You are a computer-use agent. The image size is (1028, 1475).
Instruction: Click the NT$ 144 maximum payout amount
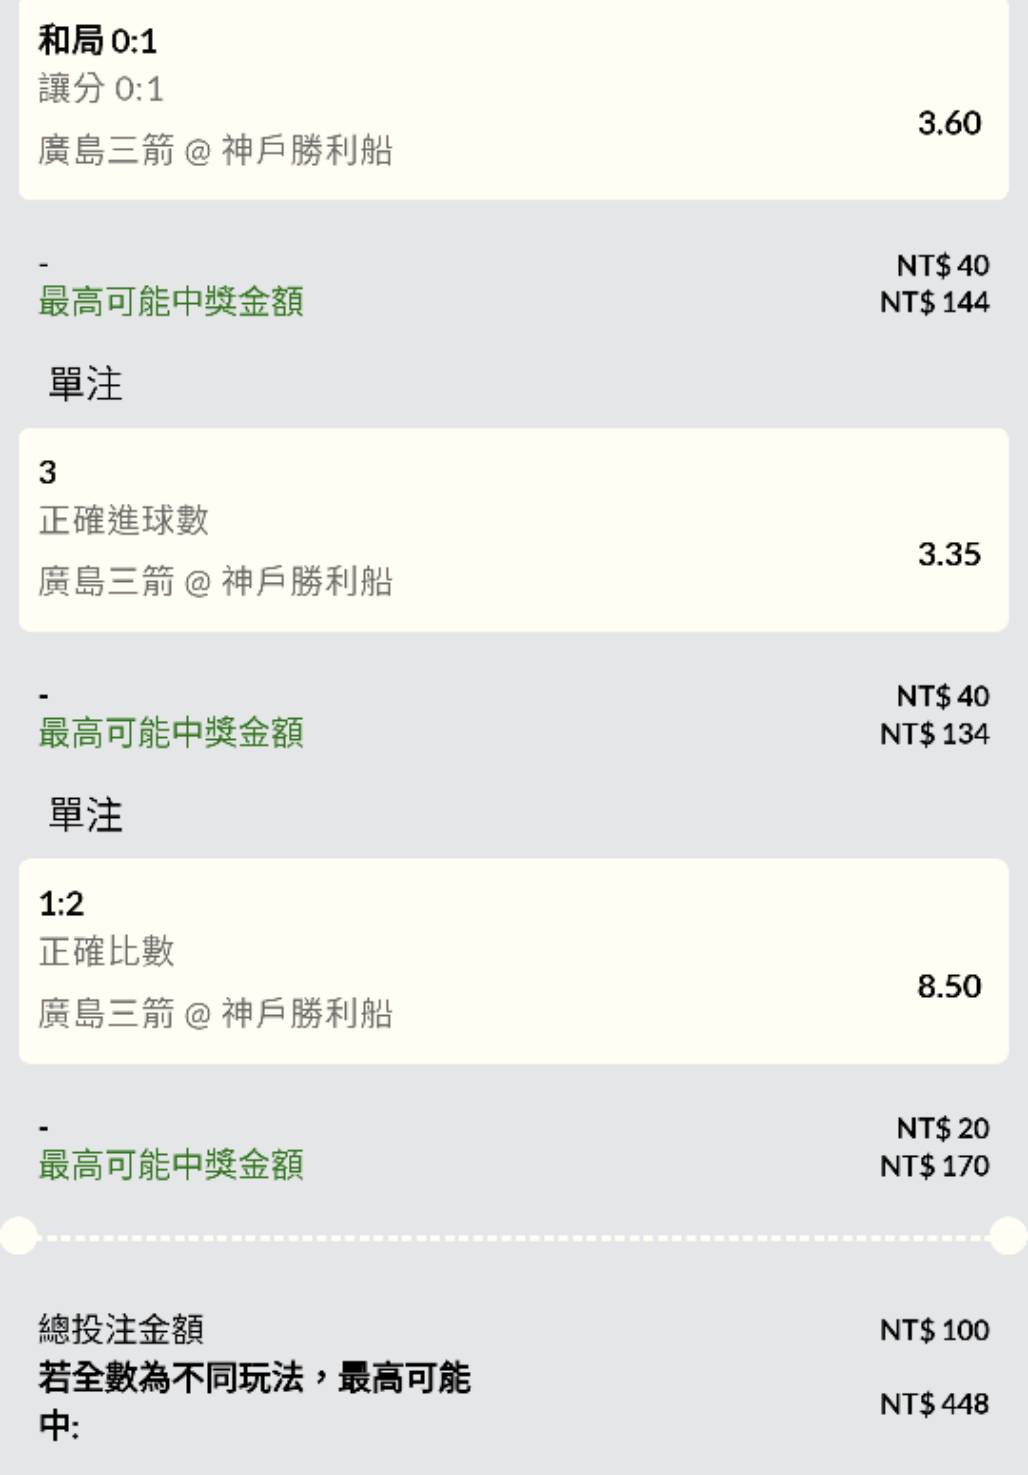click(x=934, y=302)
